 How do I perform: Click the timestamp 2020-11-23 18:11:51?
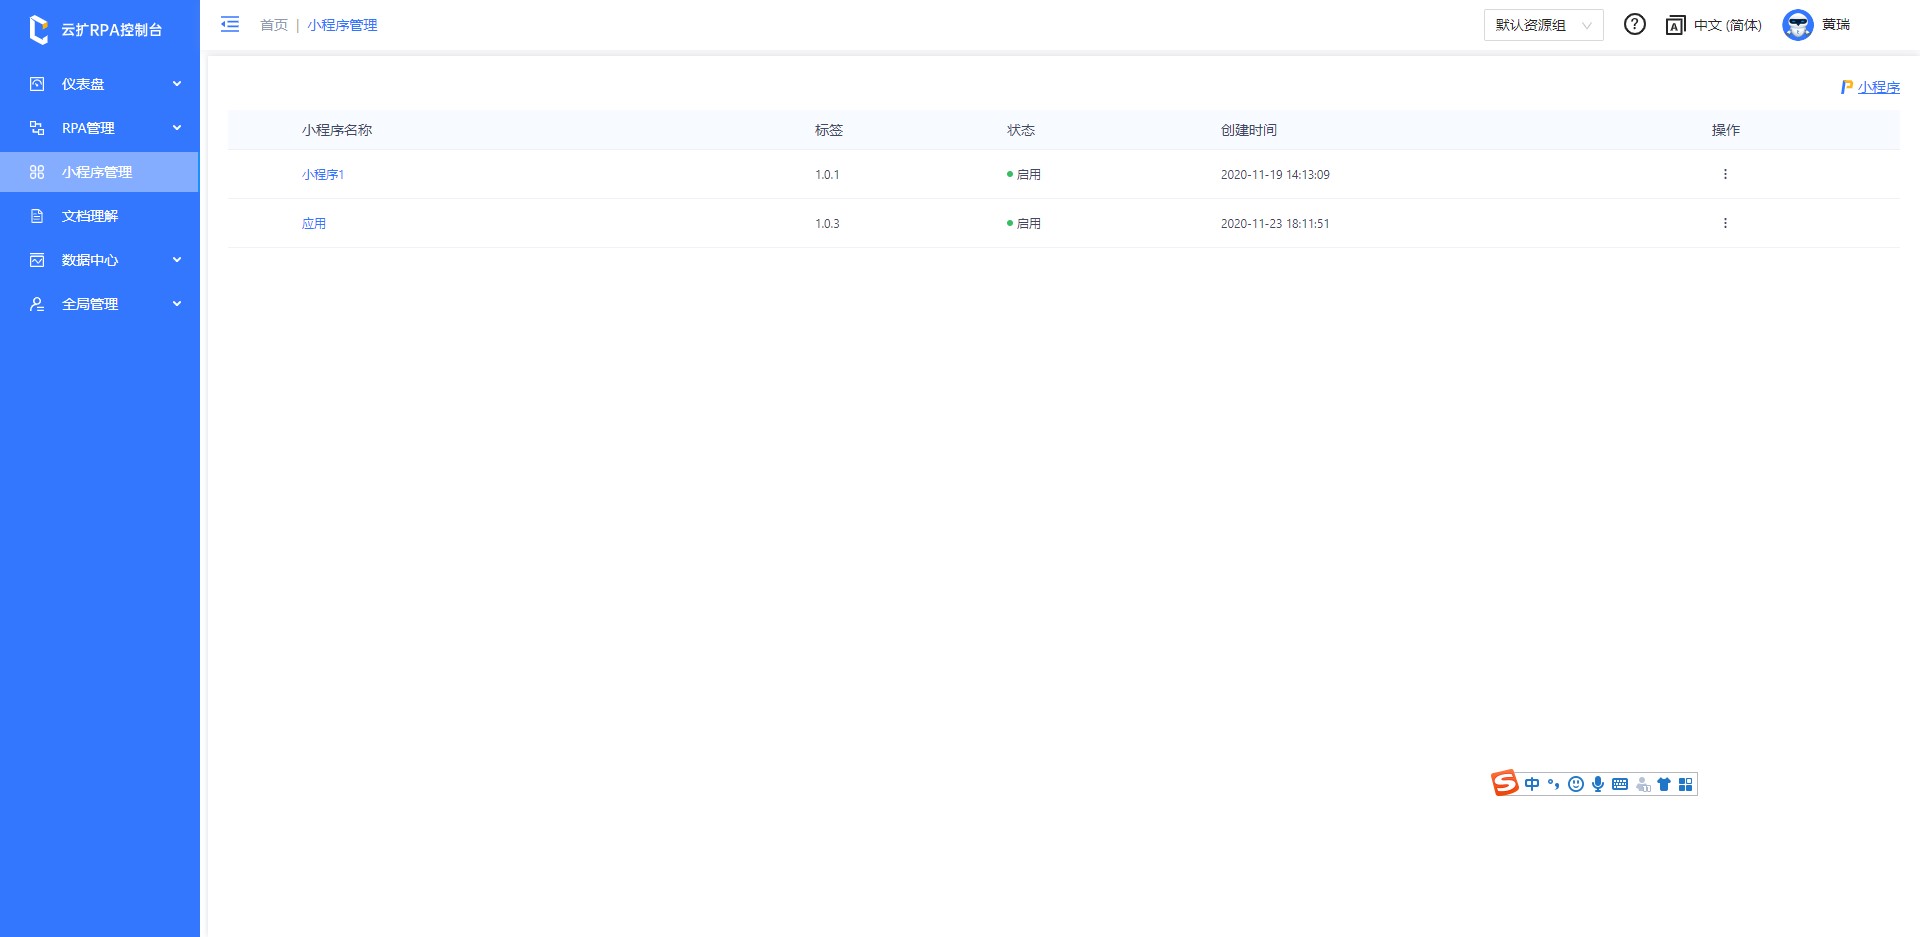1275,224
